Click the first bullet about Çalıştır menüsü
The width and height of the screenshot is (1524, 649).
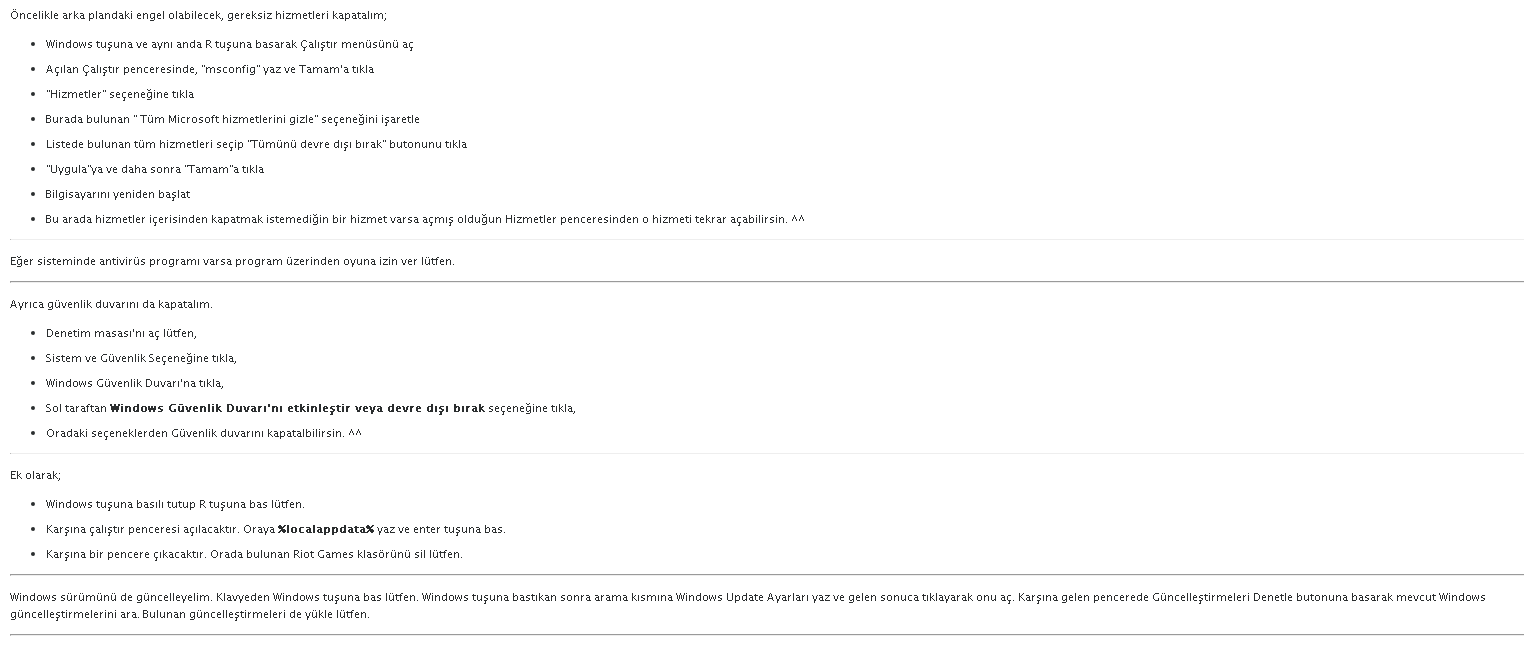(229, 44)
